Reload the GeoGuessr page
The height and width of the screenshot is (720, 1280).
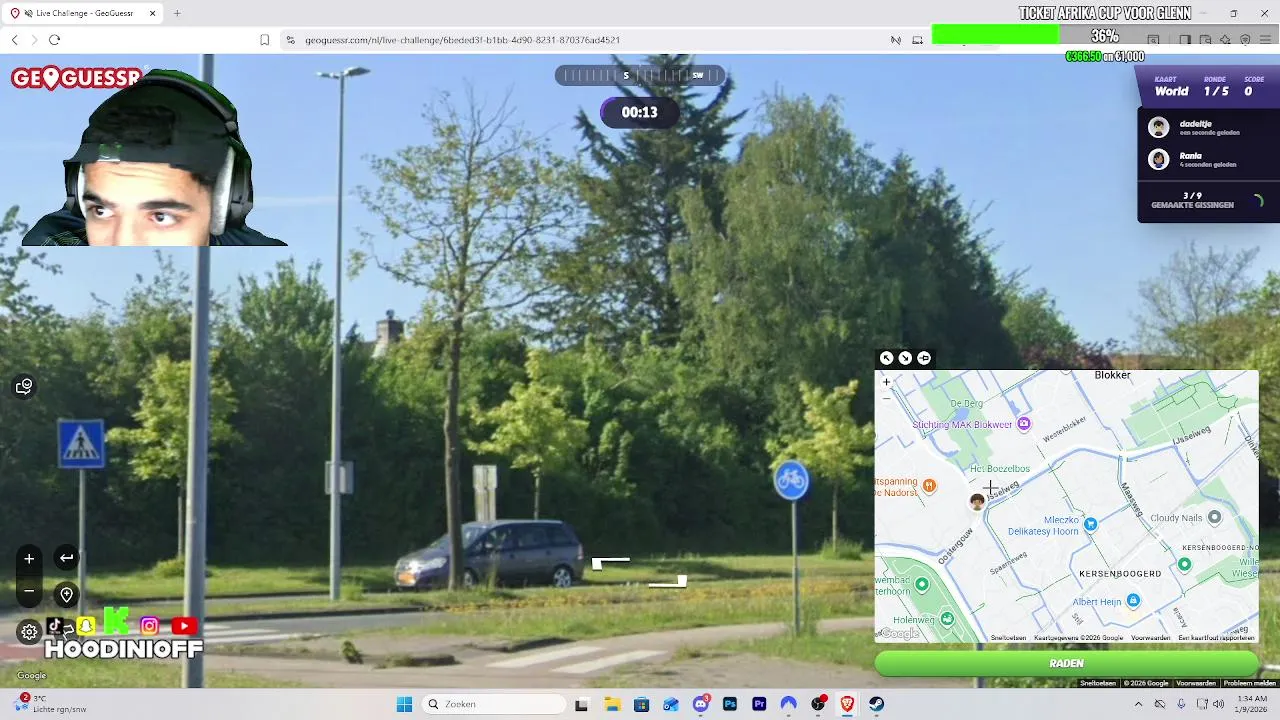click(54, 40)
